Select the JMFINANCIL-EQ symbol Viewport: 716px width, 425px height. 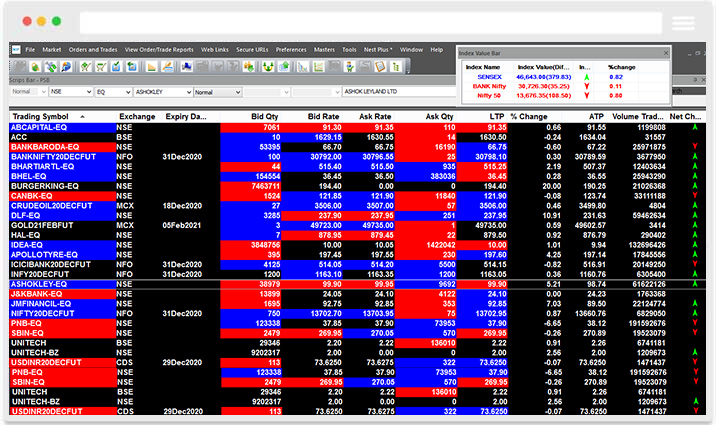41,304
